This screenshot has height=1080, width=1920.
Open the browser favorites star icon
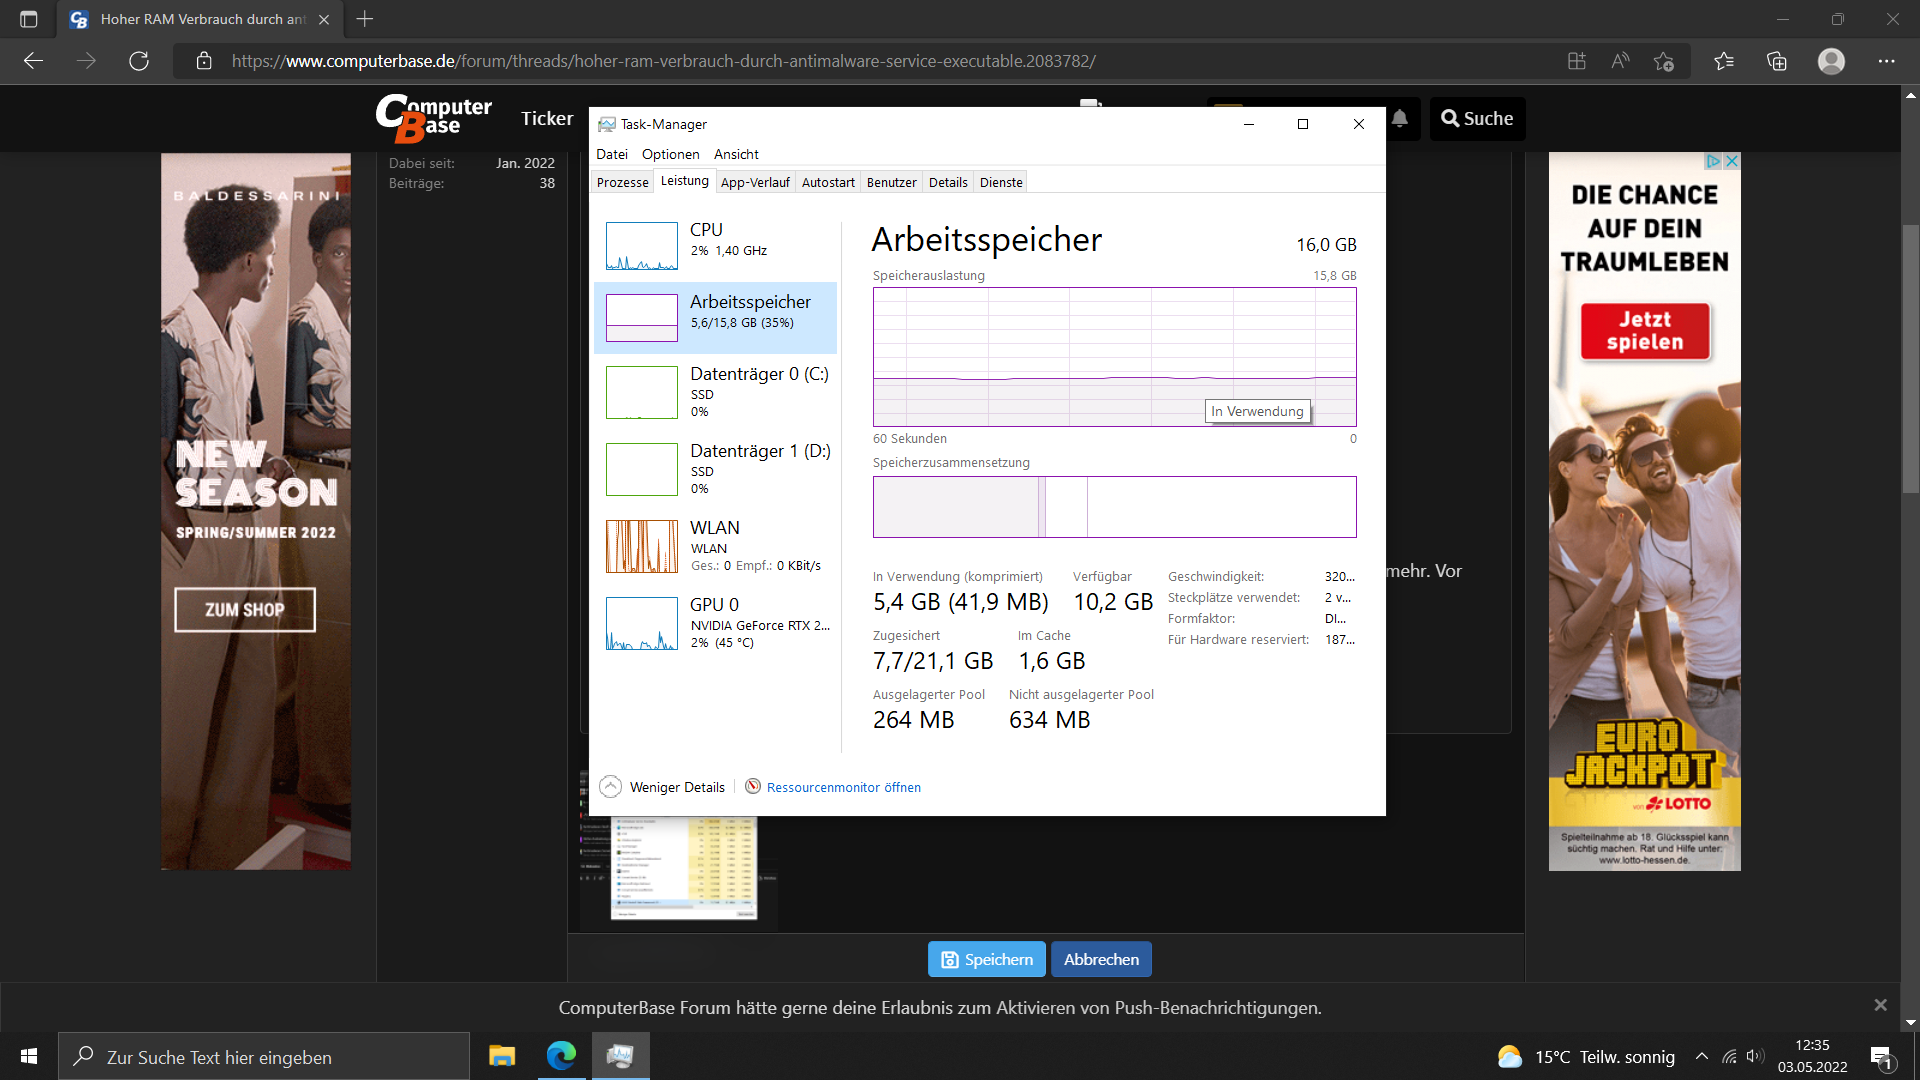coord(1723,61)
